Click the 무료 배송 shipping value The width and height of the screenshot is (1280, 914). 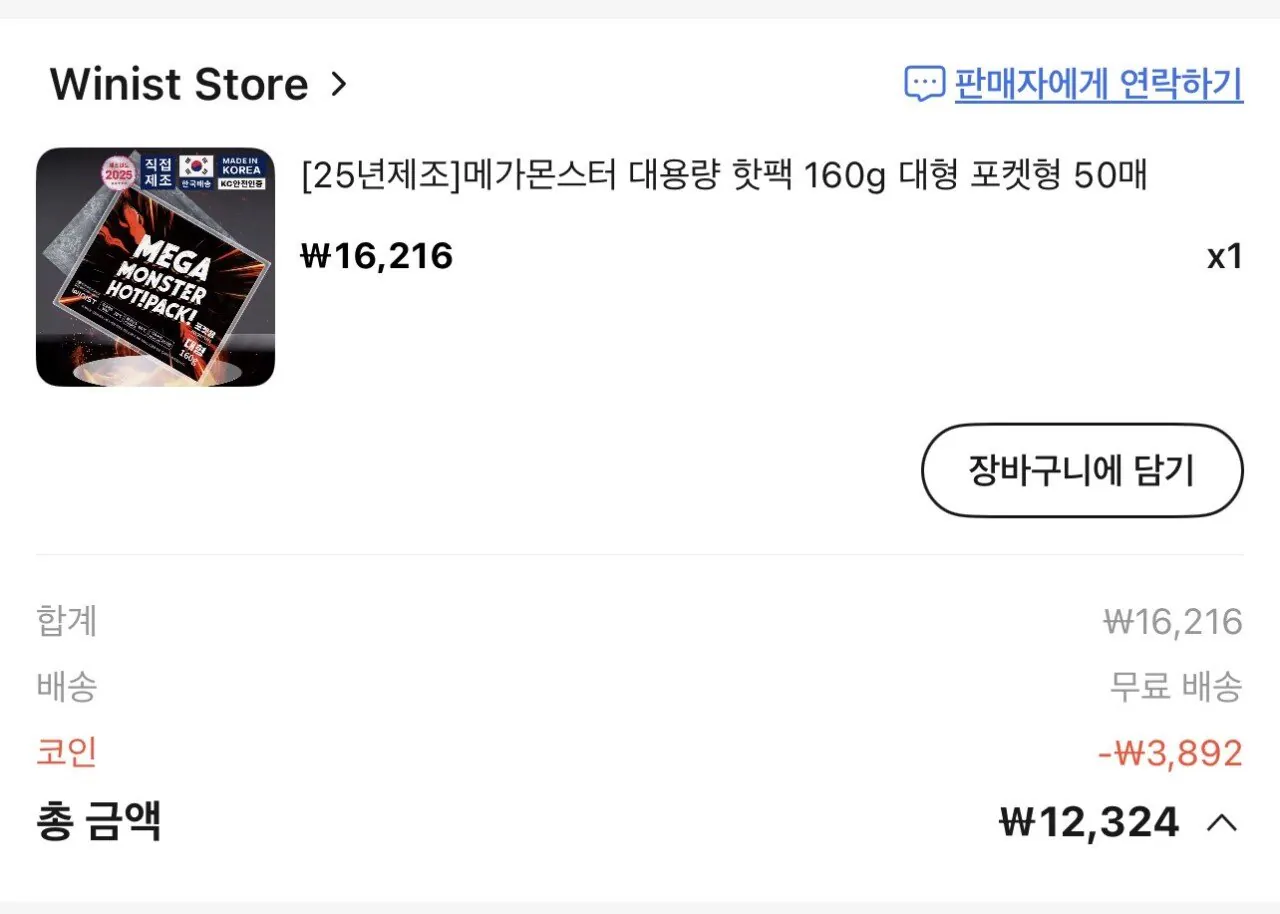coord(1174,687)
